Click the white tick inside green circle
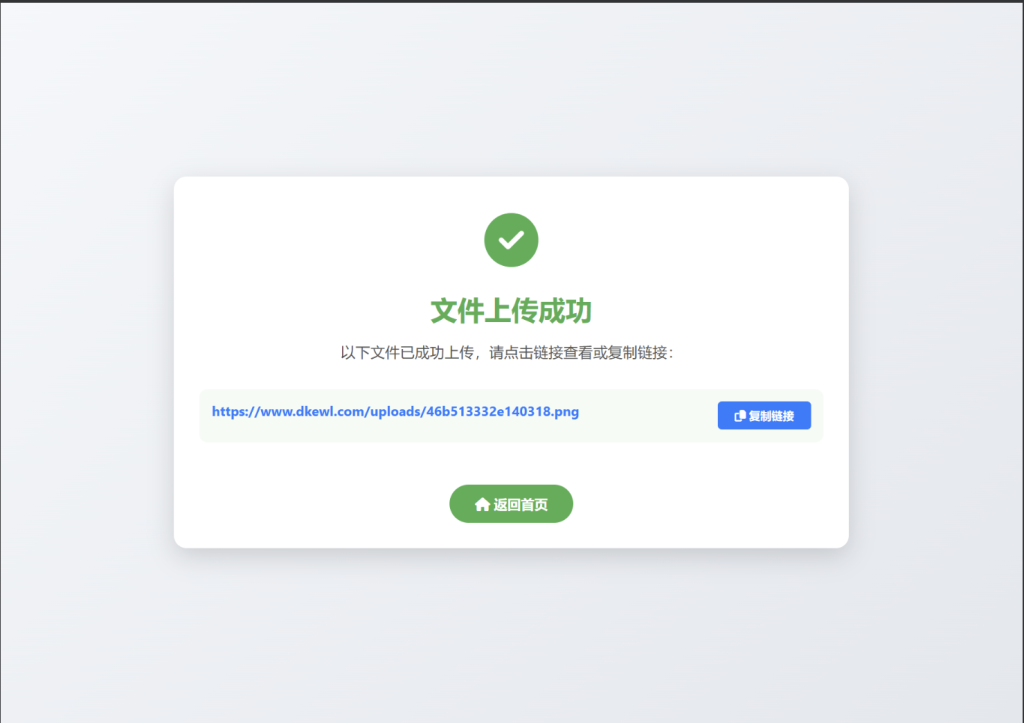This screenshot has width=1024, height=723. coord(511,240)
